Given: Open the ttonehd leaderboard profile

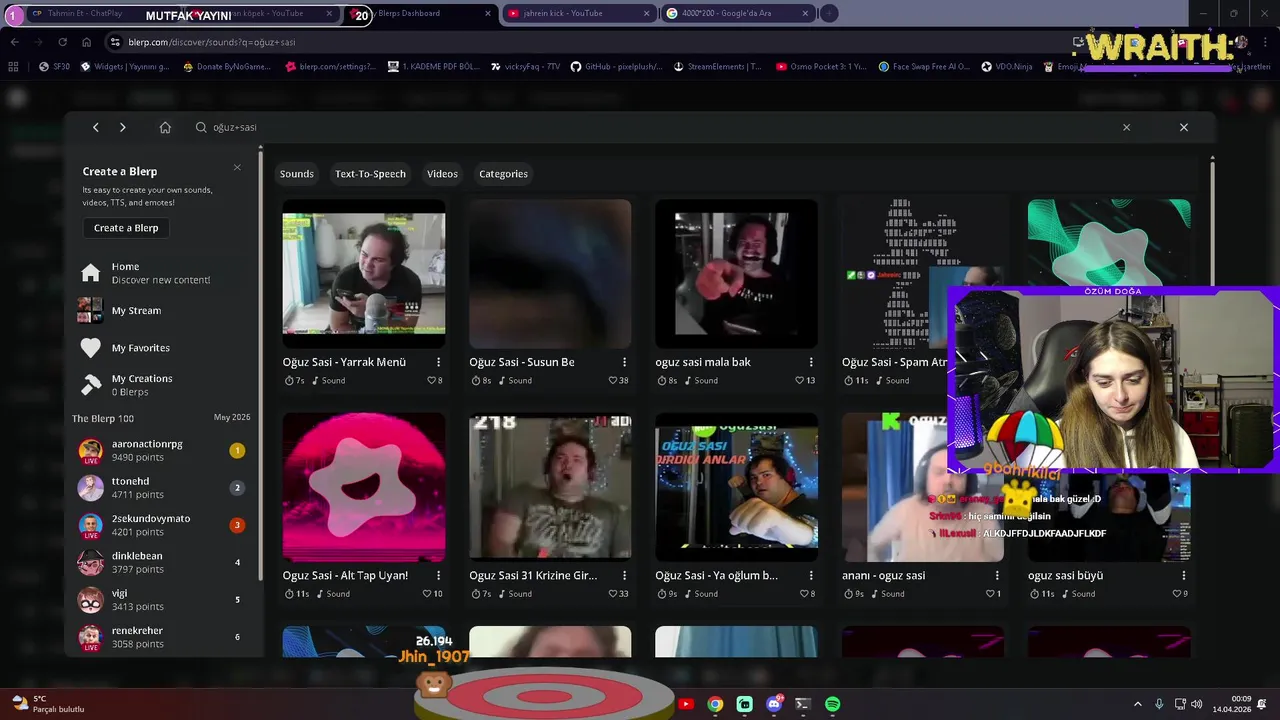Looking at the screenshot, I should click(x=161, y=488).
